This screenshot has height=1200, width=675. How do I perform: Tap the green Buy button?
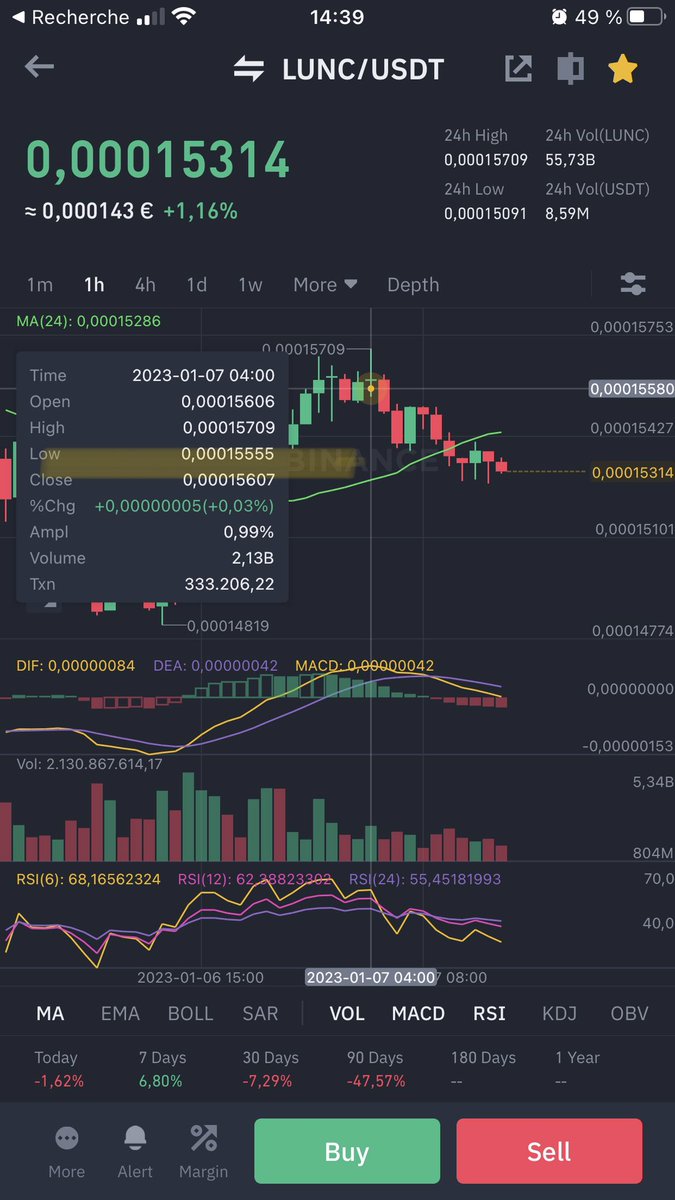point(347,1152)
